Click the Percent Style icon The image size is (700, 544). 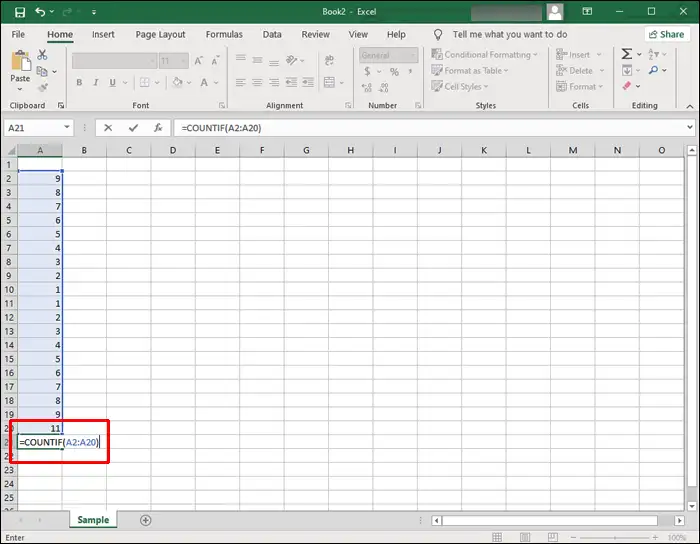394,72
